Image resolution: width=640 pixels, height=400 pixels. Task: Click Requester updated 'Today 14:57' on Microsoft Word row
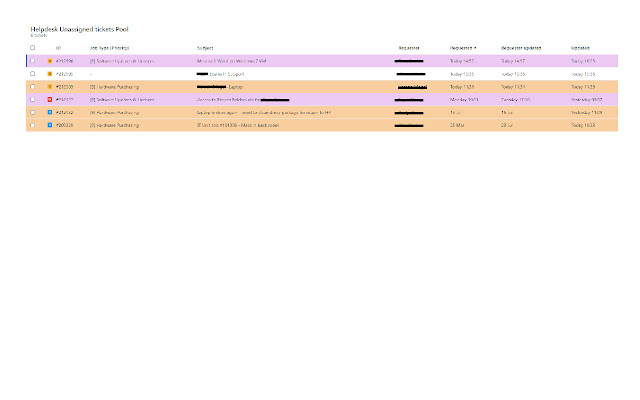click(x=513, y=61)
